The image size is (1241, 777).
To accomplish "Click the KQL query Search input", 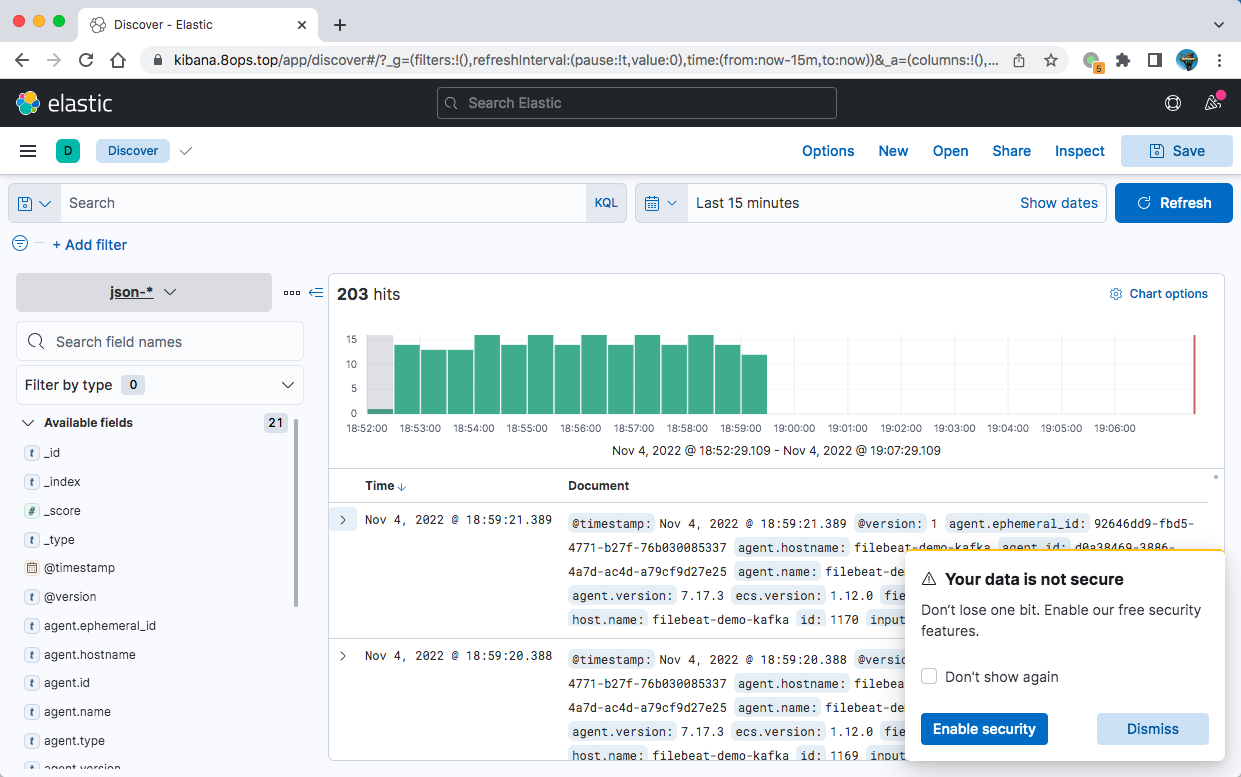I will (x=323, y=203).
